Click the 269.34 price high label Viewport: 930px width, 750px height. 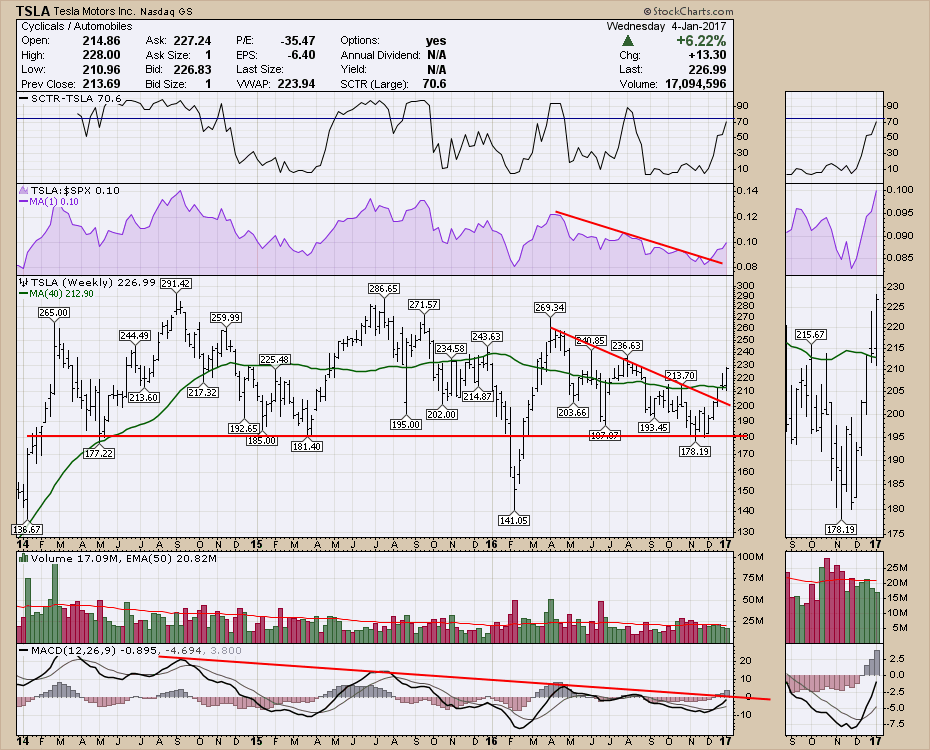[549, 307]
